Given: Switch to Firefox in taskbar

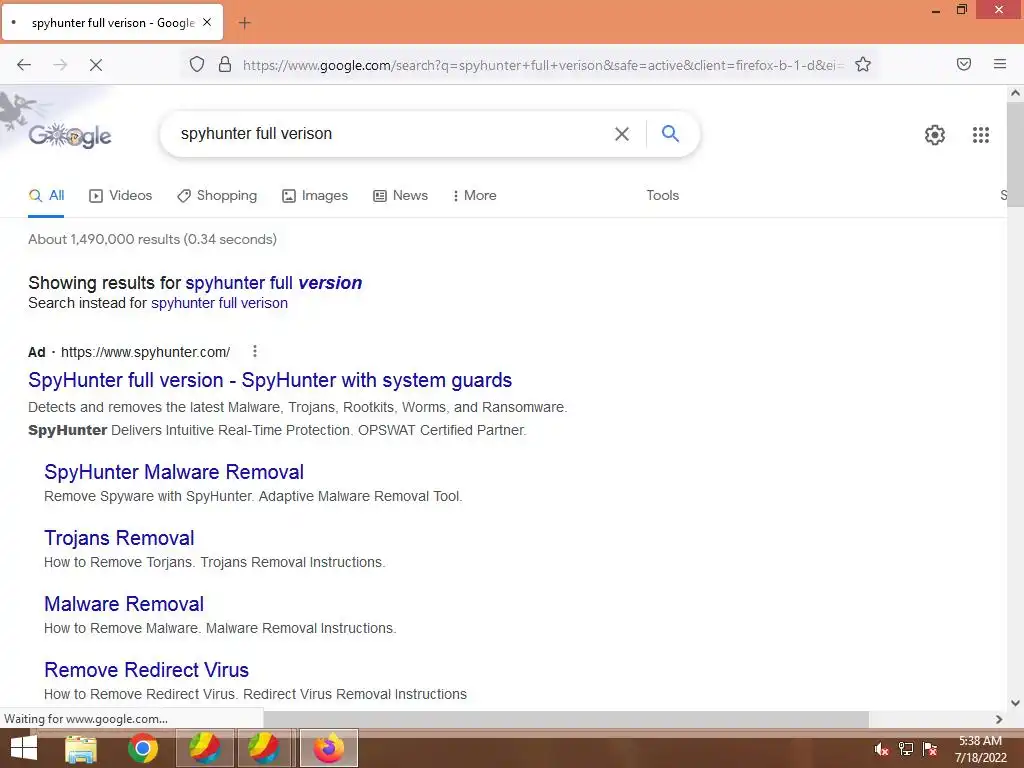Looking at the screenshot, I should [x=328, y=748].
